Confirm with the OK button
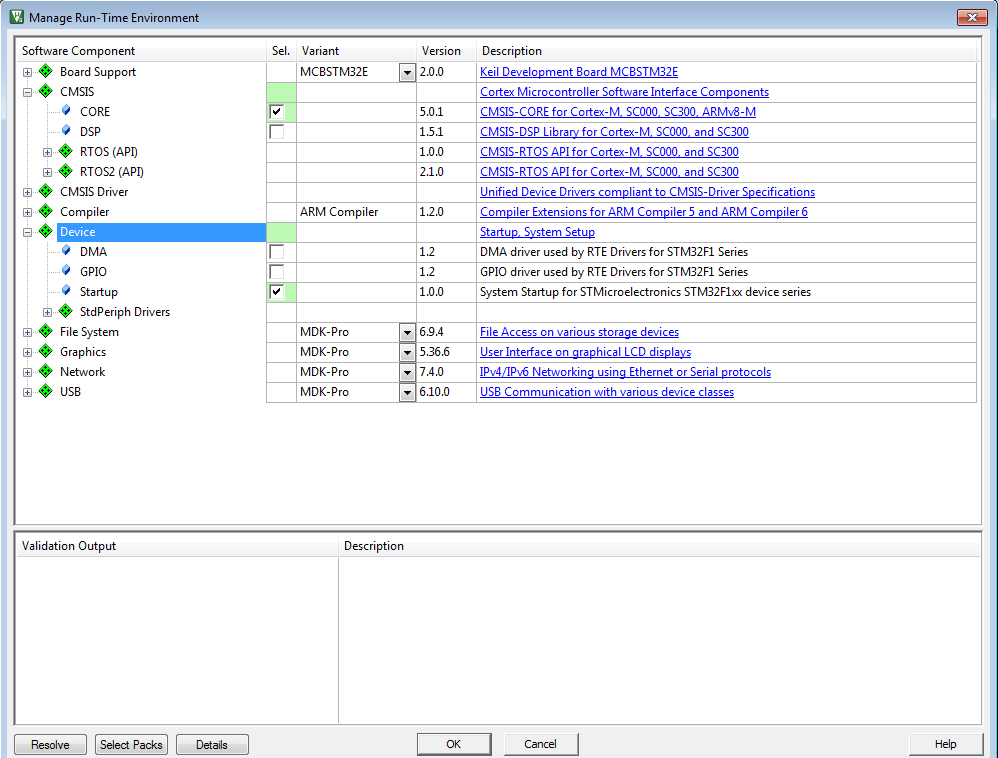The height and width of the screenshot is (758, 998). tap(454, 743)
